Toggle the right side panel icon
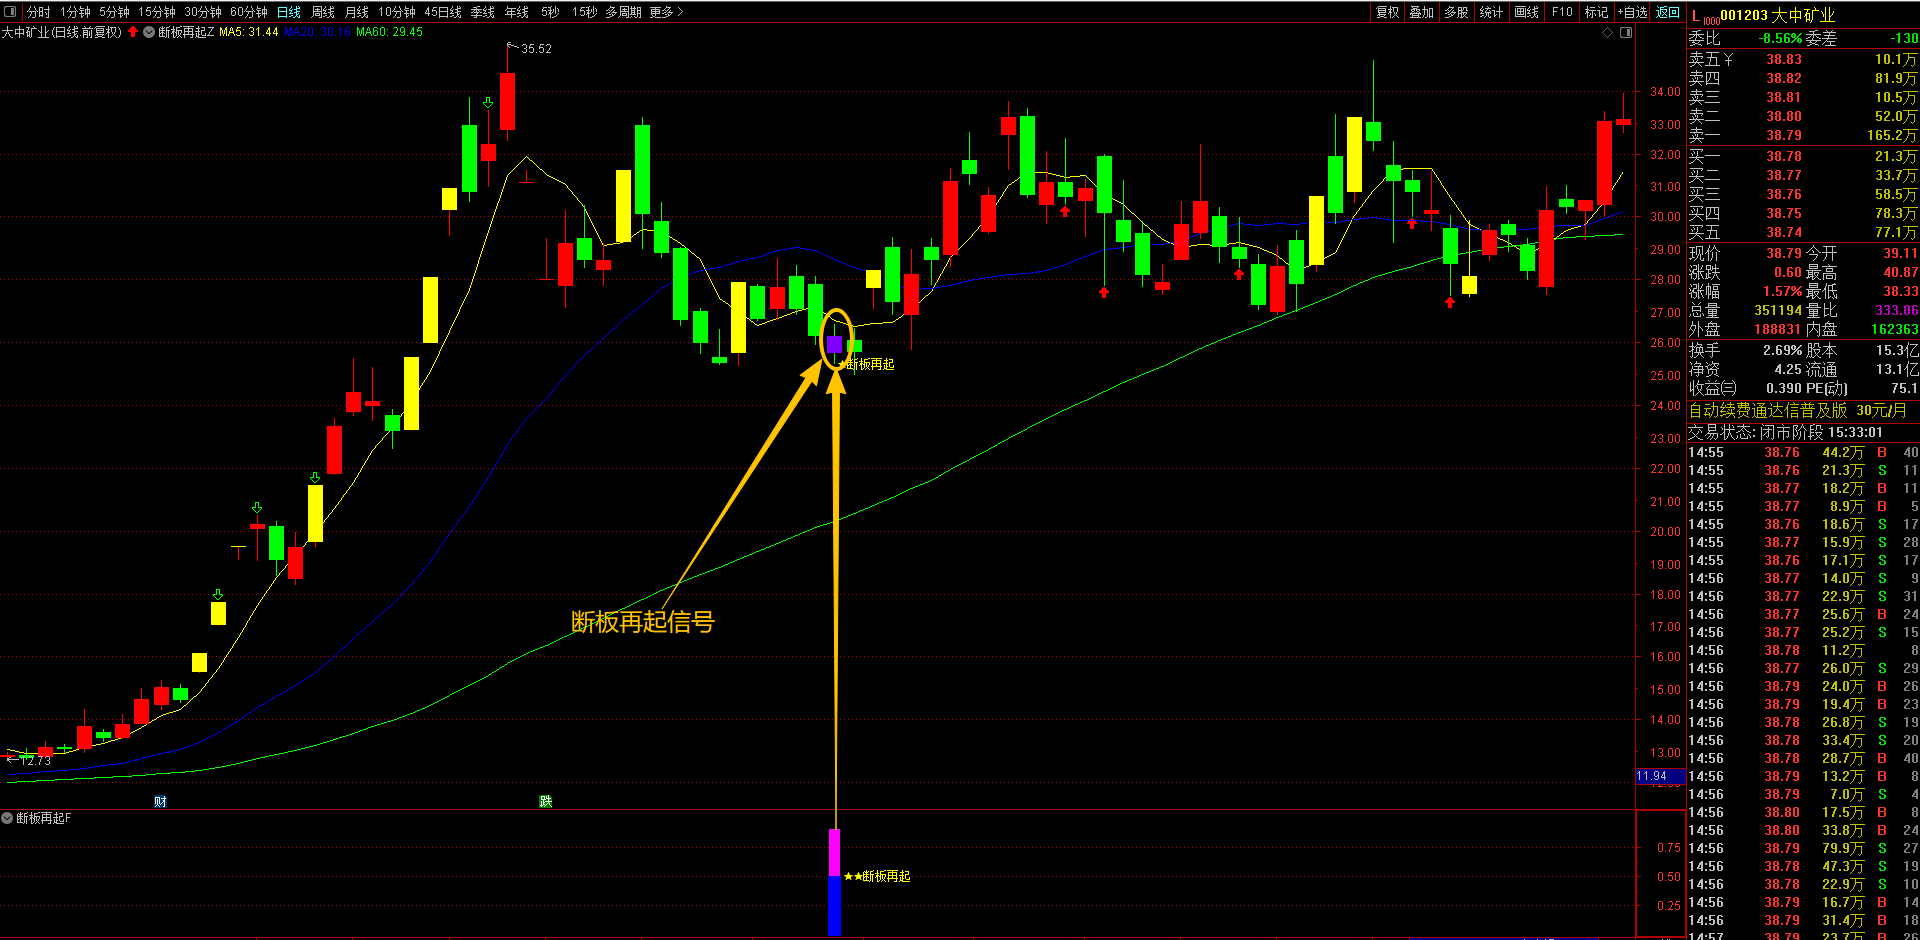Viewport: 1920px width, 940px height. [1626, 32]
